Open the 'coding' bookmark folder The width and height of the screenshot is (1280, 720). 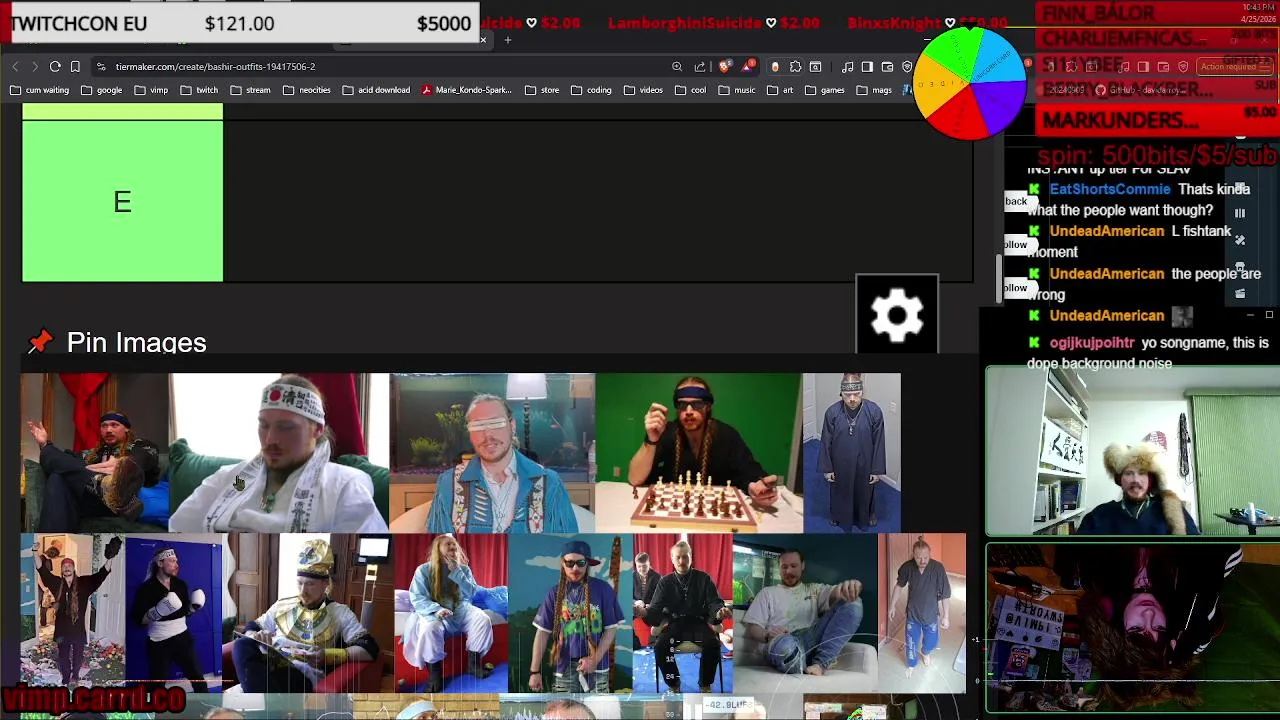click(x=590, y=90)
